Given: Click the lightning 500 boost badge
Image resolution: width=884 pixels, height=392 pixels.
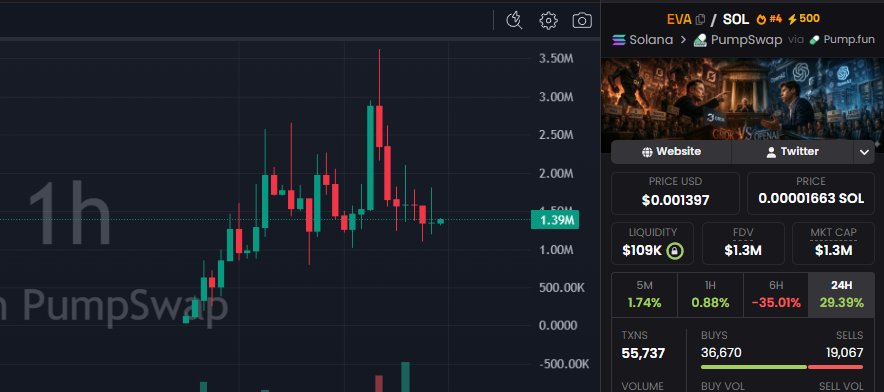Looking at the screenshot, I should [x=804, y=19].
